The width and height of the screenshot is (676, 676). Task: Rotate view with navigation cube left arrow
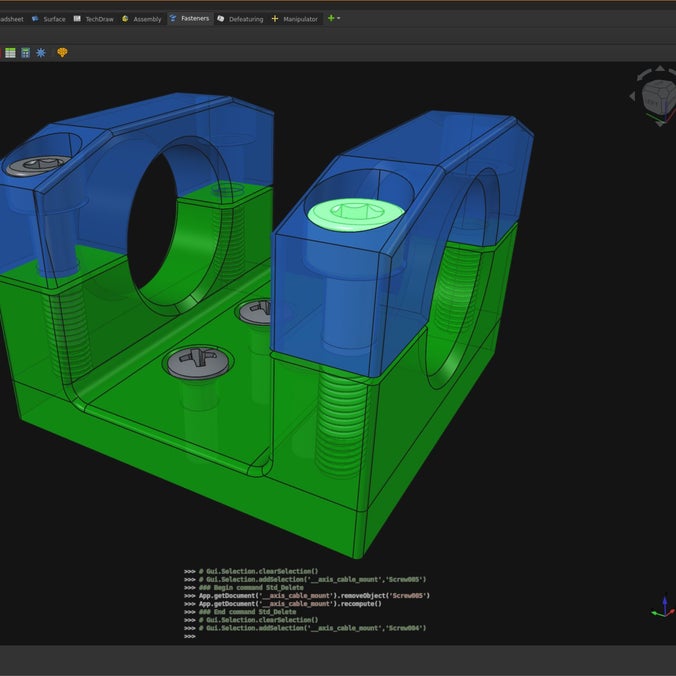point(632,96)
